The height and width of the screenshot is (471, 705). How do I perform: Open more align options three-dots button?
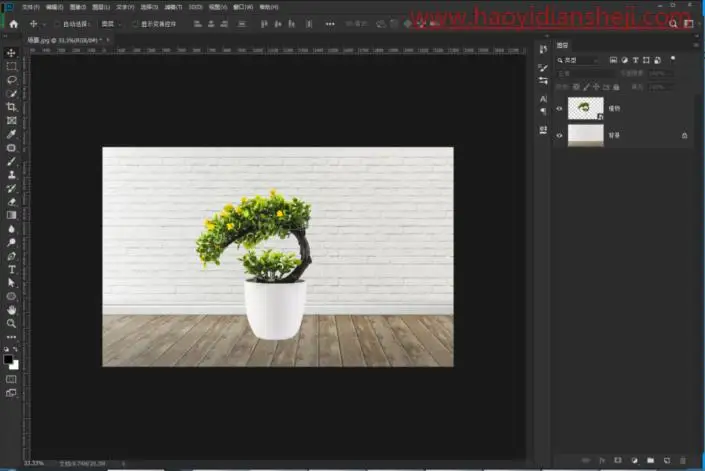tap(330, 24)
